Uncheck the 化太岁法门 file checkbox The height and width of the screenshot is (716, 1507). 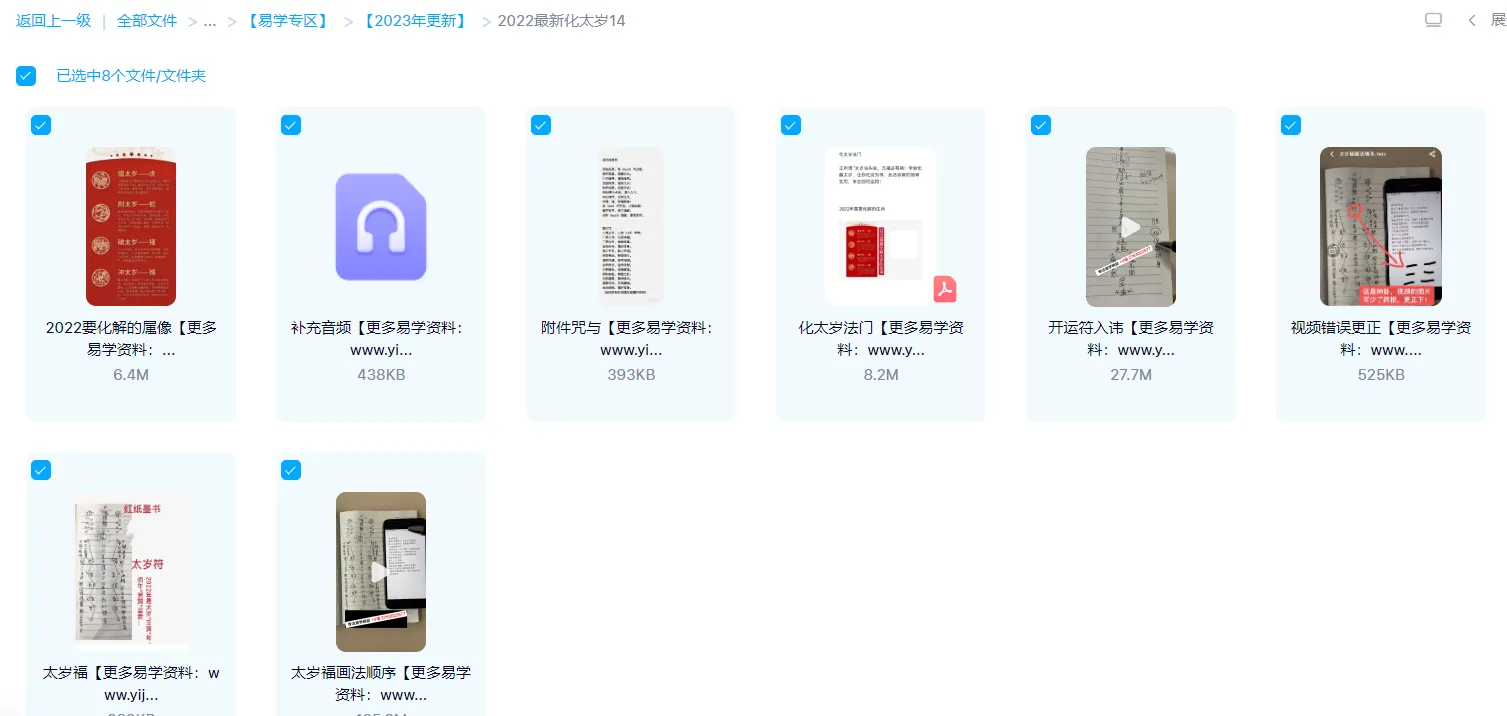pyautogui.click(x=791, y=125)
